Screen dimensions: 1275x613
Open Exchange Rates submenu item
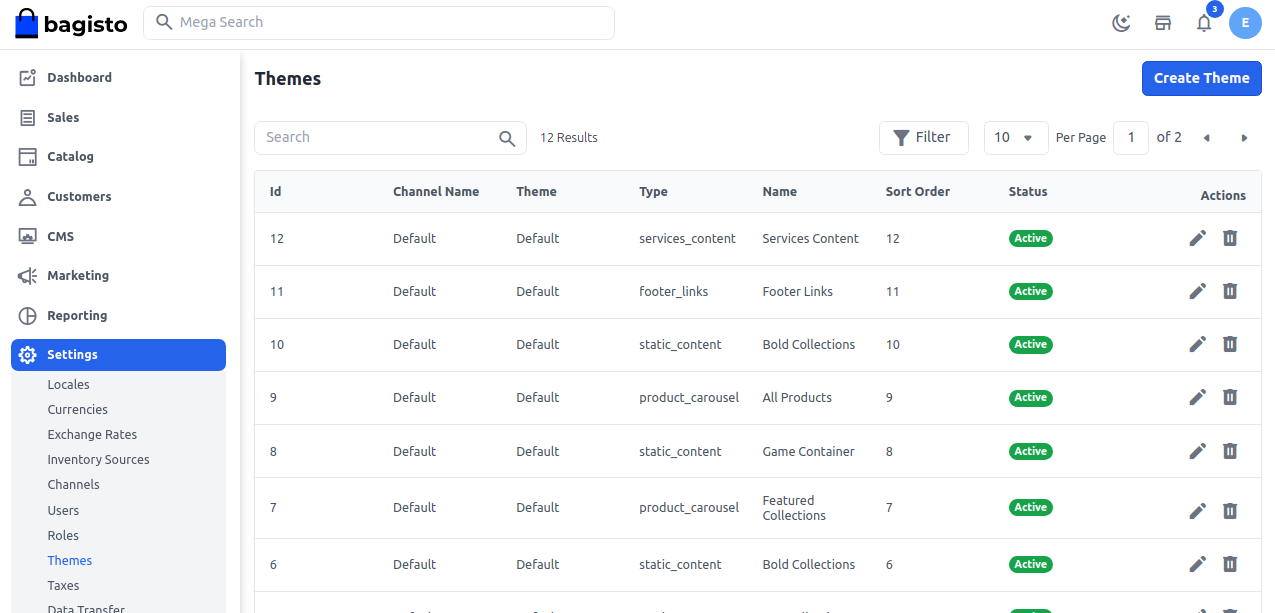click(92, 434)
